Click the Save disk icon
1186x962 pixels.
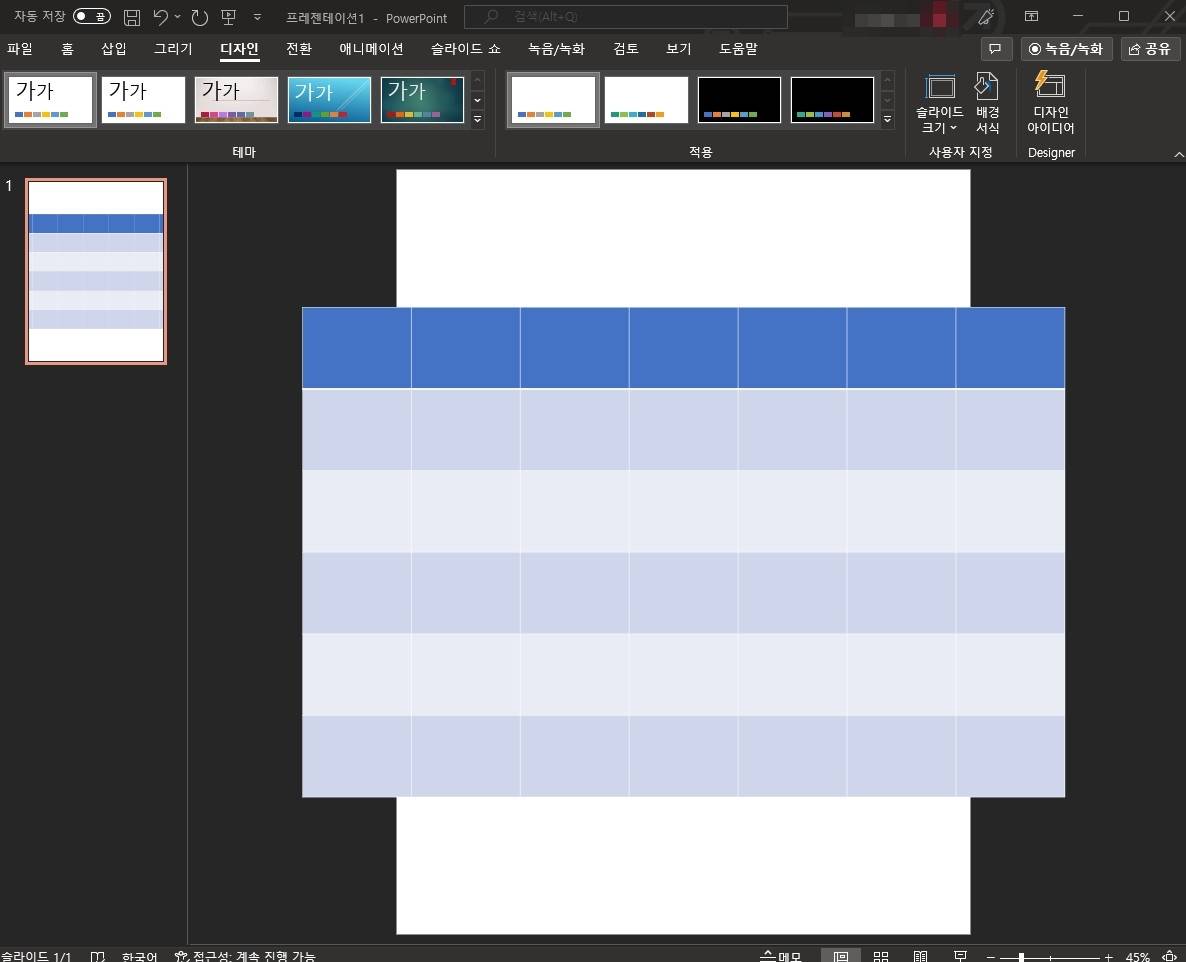[x=132, y=17]
